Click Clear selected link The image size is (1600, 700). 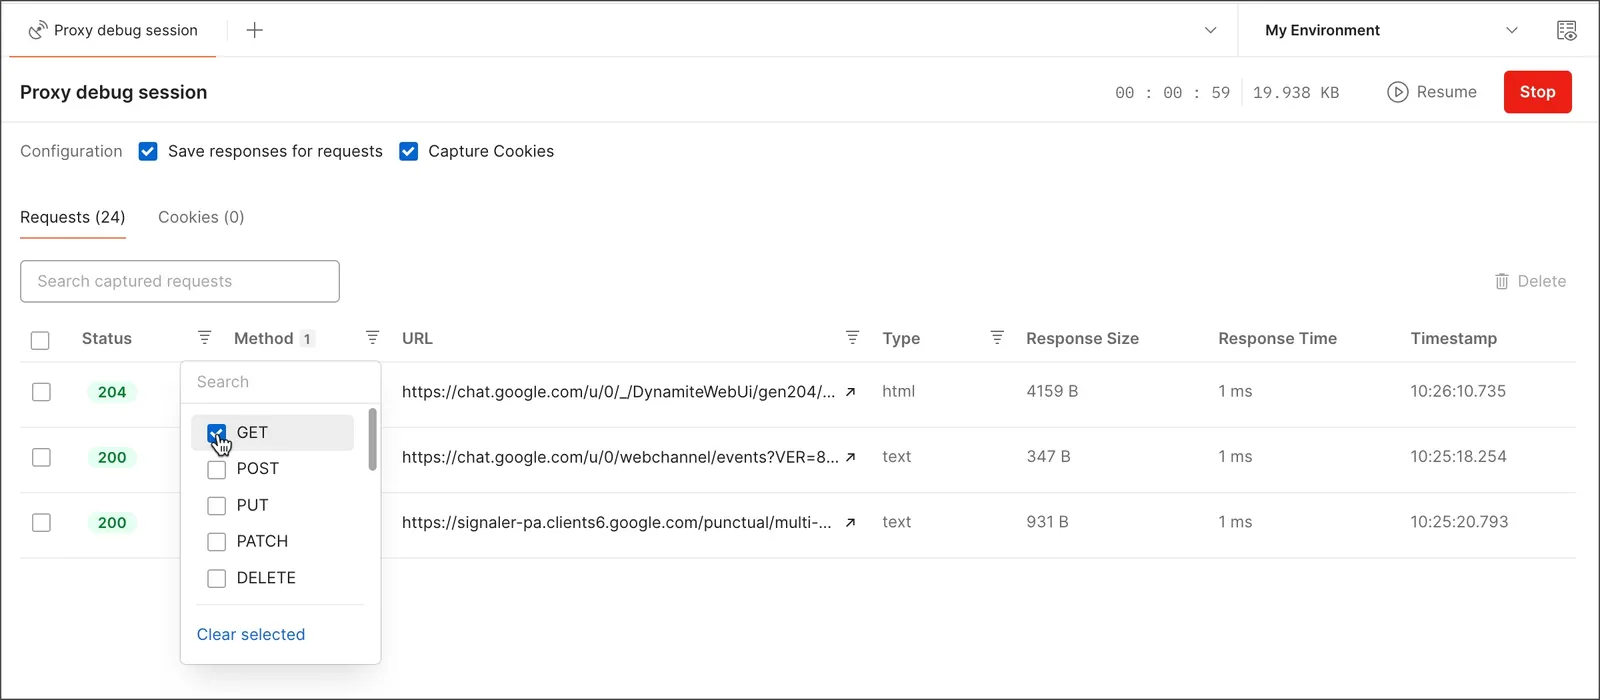coord(251,634)
